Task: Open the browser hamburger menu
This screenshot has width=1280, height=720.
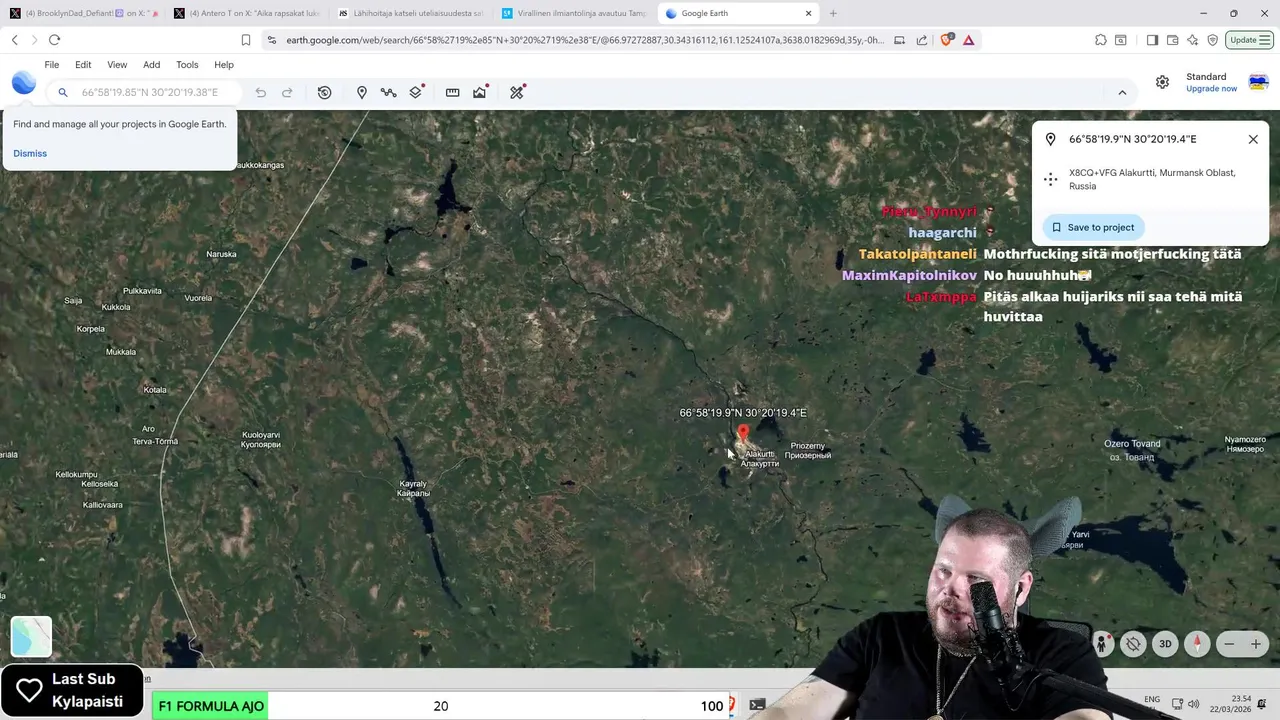Action: point(1264,40)
